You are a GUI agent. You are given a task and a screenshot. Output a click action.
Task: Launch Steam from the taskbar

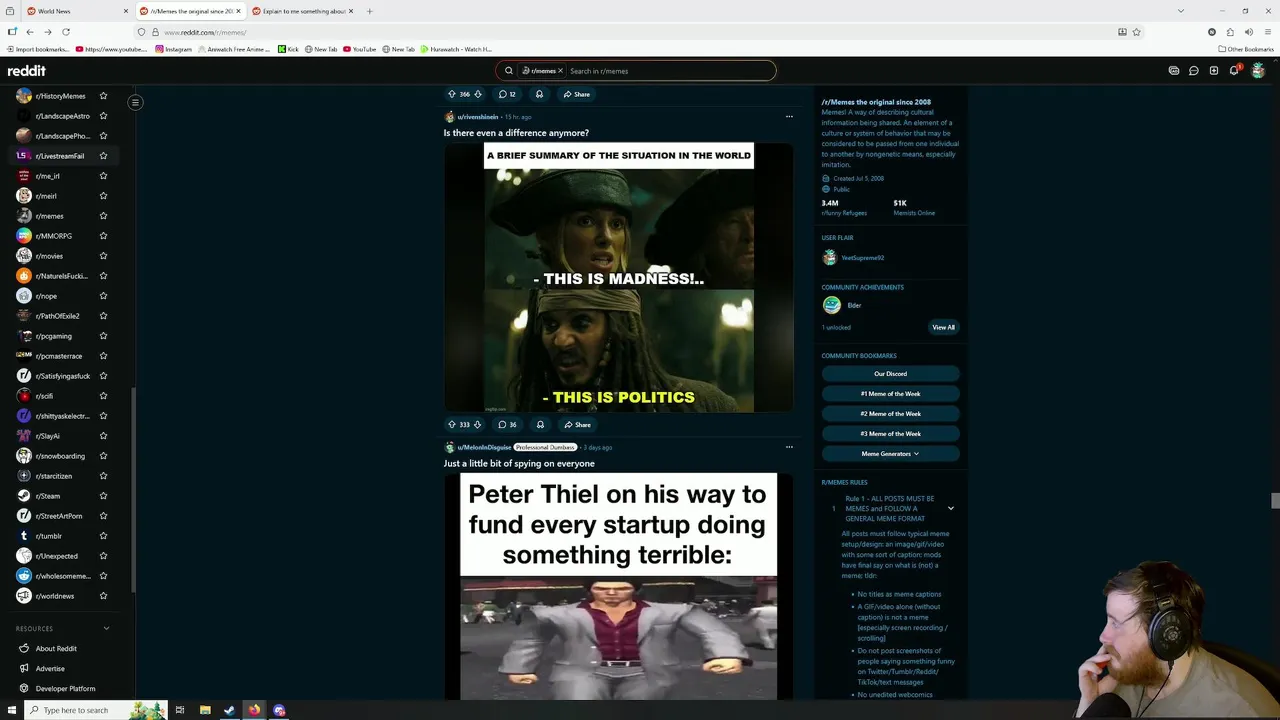pyautogui.click(x=229, y=710)
